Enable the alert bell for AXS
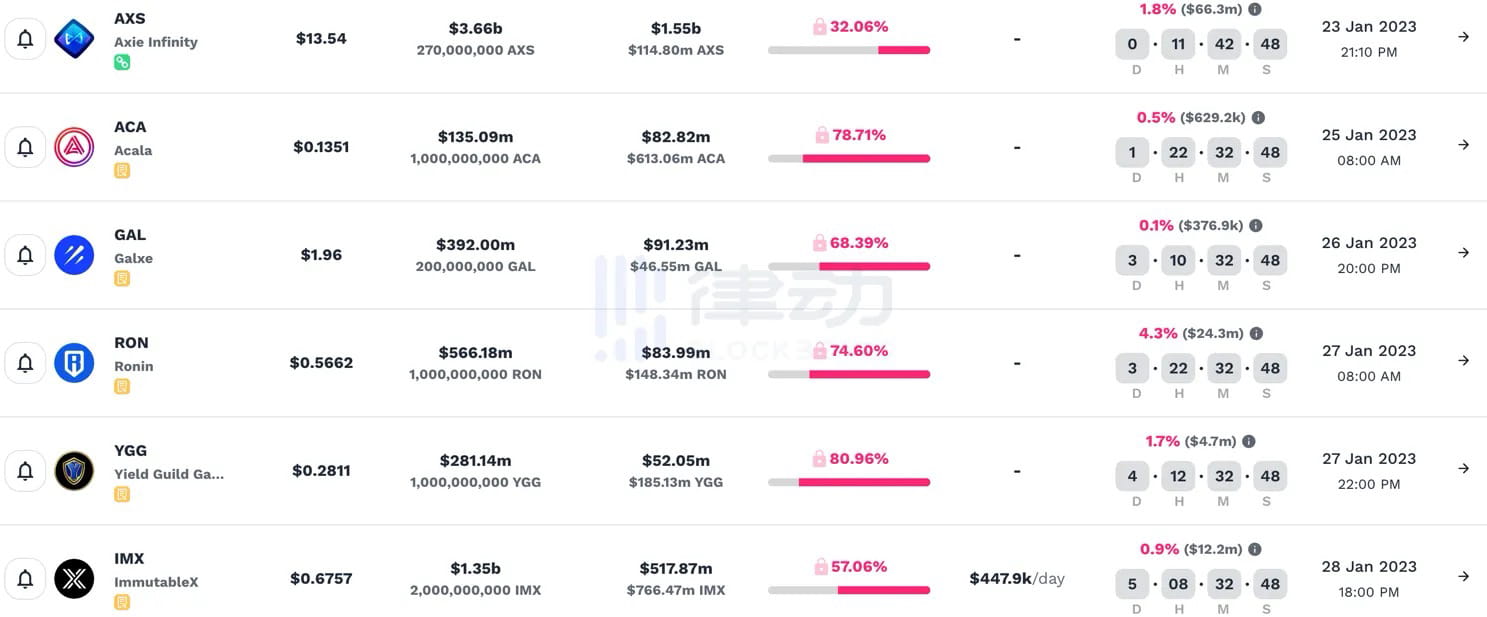The image size is (1487, 617). [25, 39]
